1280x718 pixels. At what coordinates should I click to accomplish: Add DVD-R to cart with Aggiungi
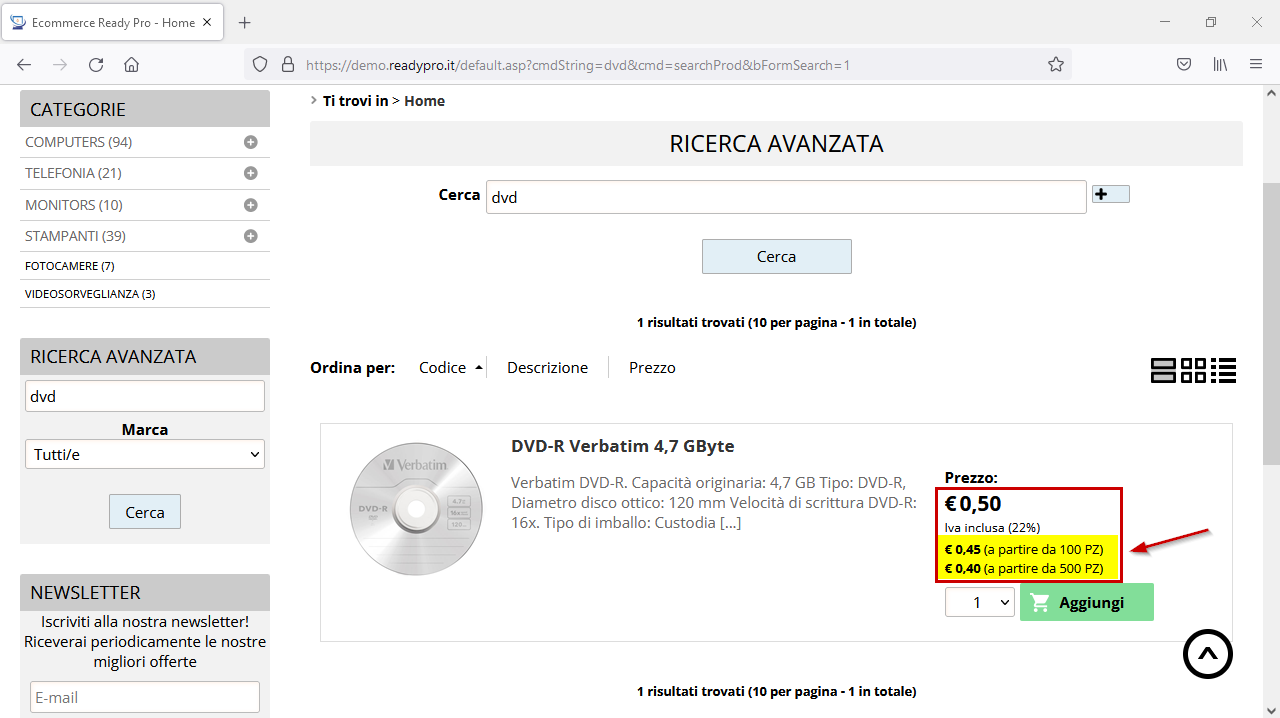(x=1087, y=602)
